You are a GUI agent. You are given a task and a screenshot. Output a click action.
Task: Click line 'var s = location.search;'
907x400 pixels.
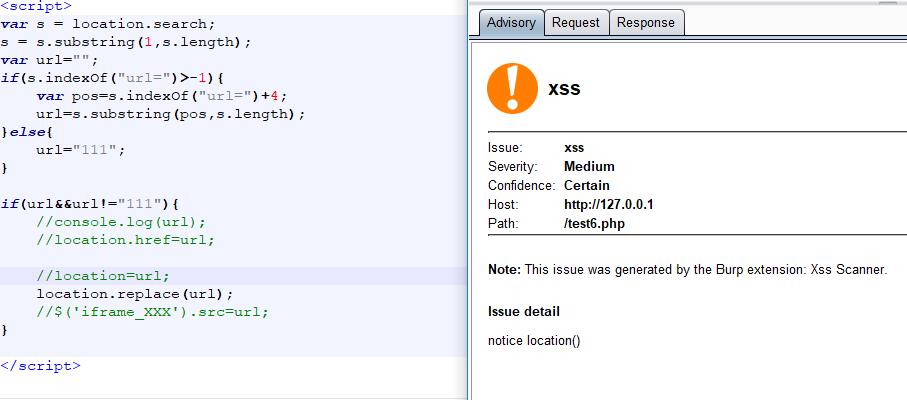coord(108,24)
